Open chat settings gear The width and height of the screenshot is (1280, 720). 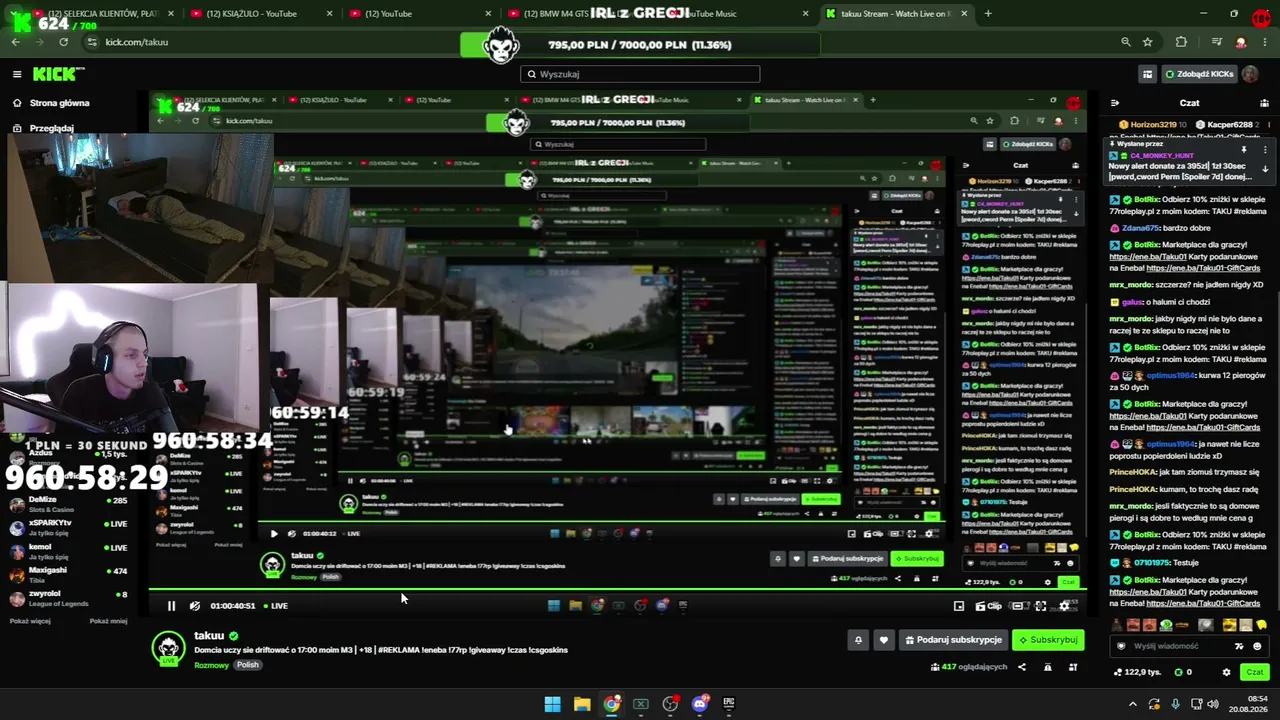point(1227,672)
